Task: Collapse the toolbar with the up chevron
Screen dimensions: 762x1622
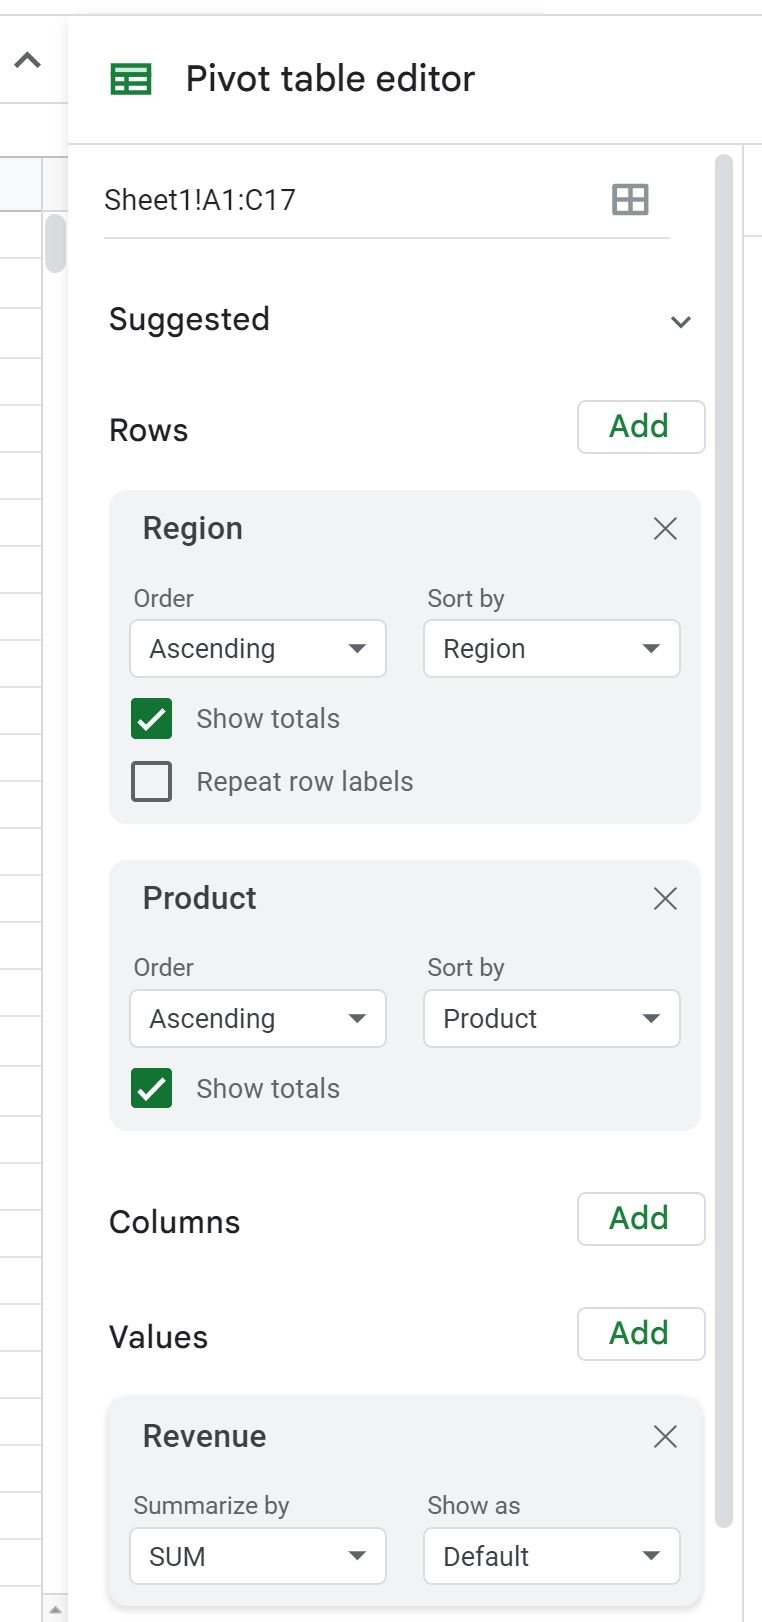Action: pyautogui.click(x=28, y=60)
